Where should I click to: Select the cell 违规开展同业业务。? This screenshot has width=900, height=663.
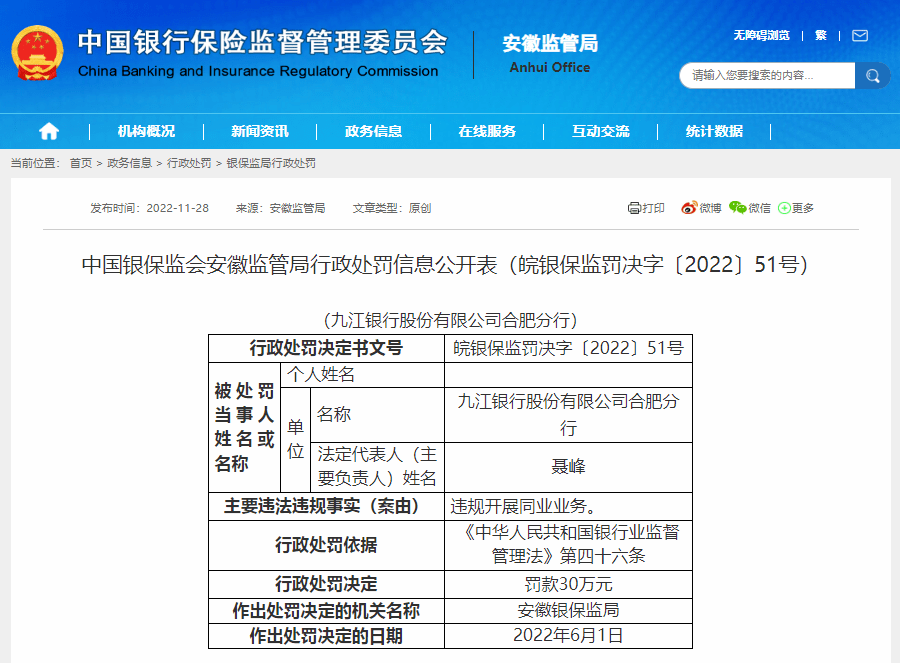tap(568, 506)
